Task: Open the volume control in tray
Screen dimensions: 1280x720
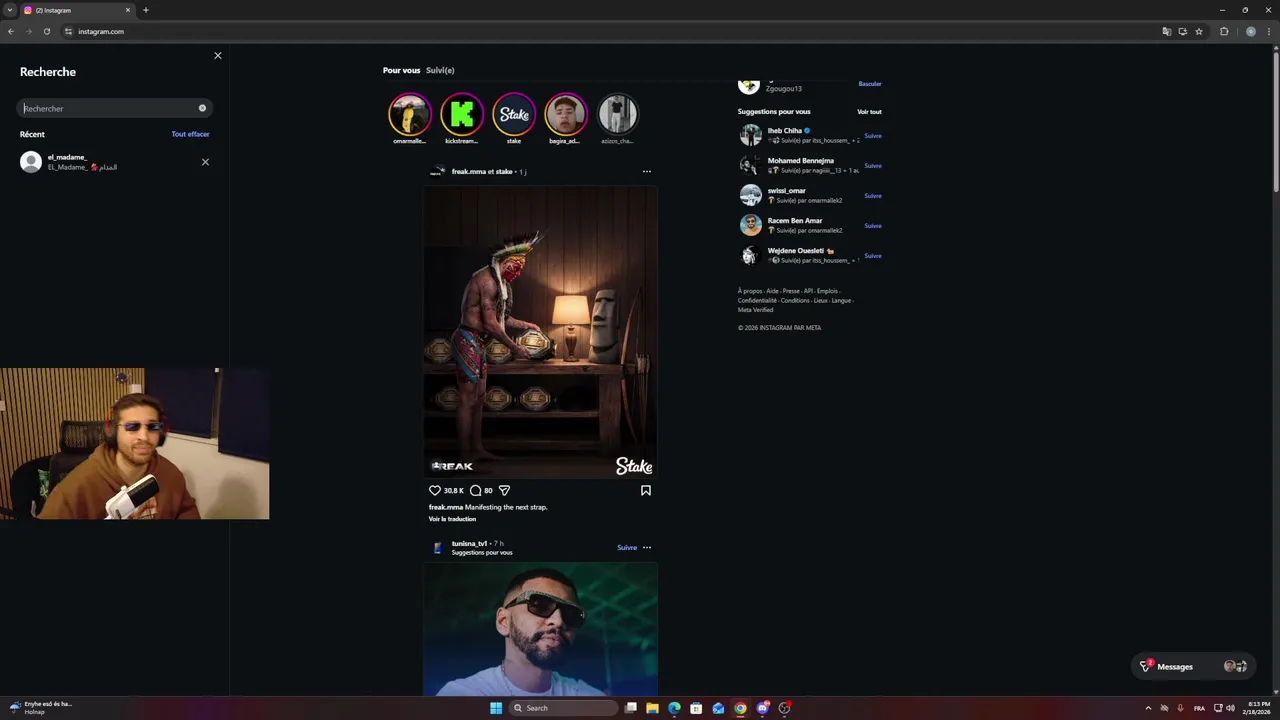Action: [x=1230, y=708]
